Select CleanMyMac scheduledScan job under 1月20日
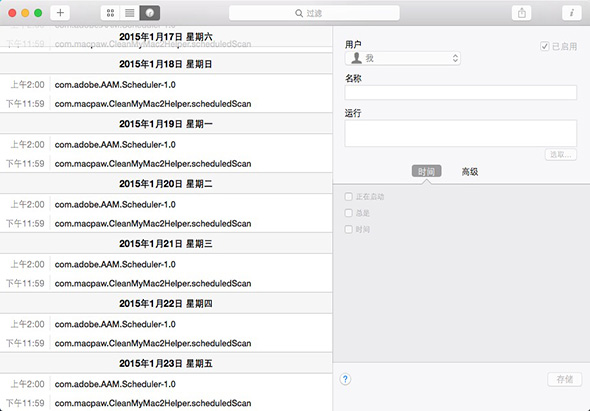The width and height of the screenshot is (590, 411). click(166, 223)
